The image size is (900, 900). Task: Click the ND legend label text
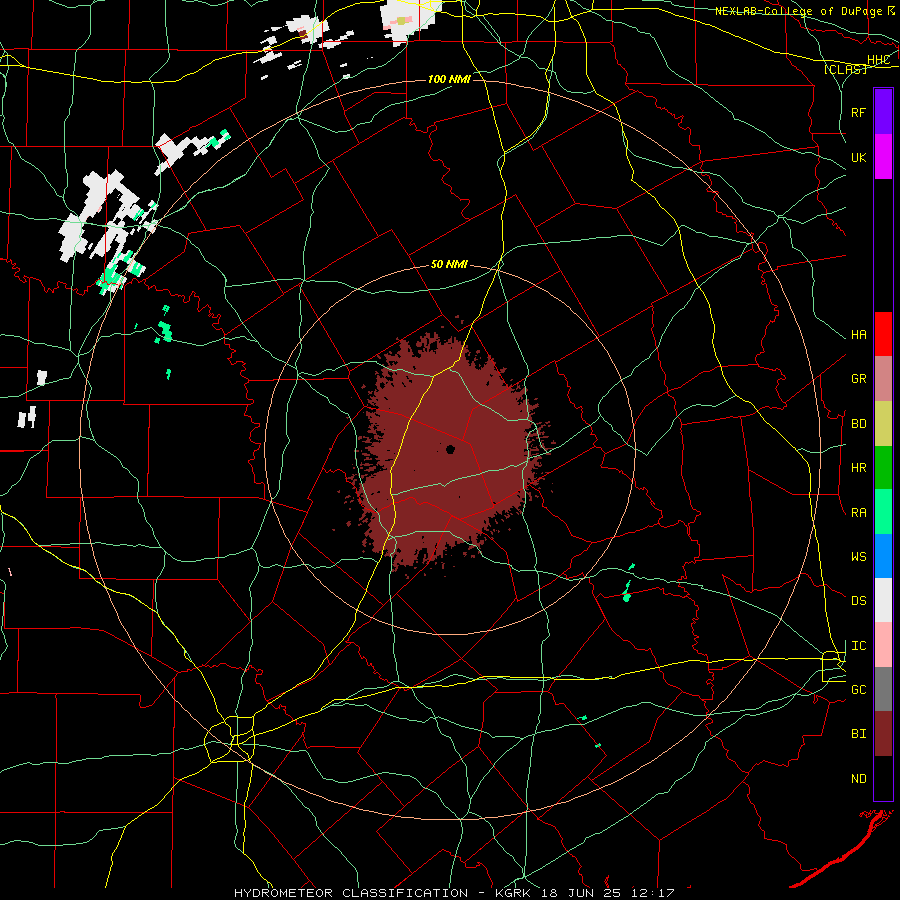(859, 779)
